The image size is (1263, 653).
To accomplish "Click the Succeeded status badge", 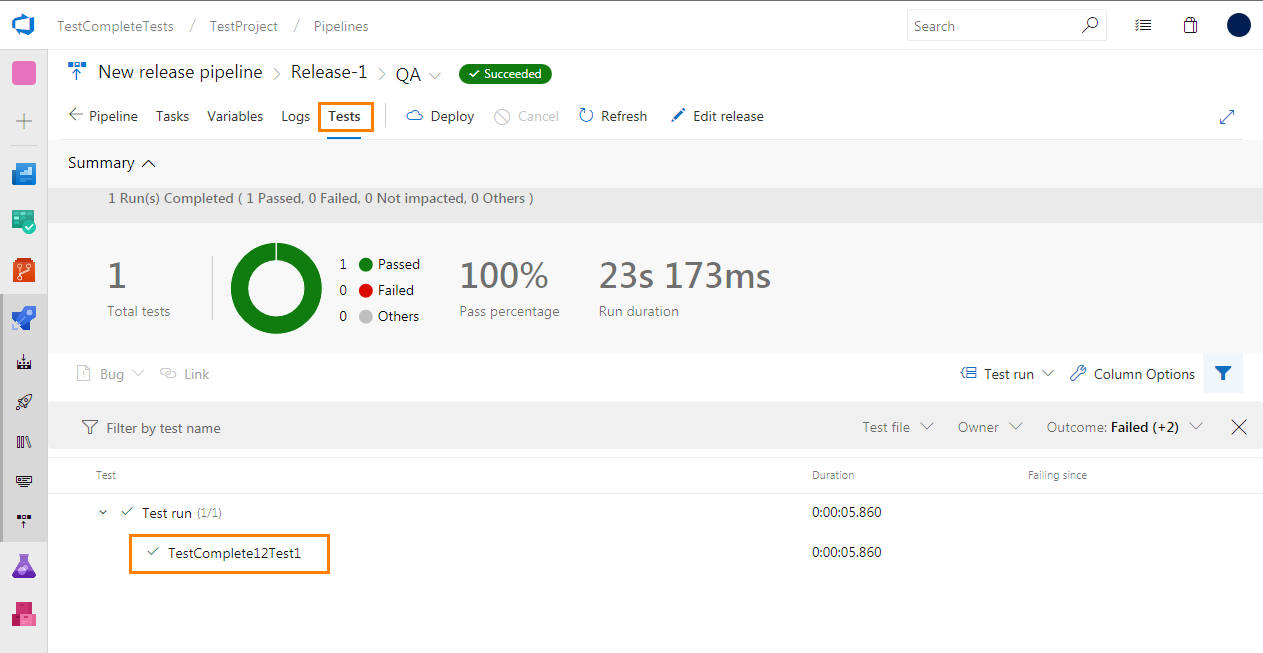I will click(x=505, y=74).
